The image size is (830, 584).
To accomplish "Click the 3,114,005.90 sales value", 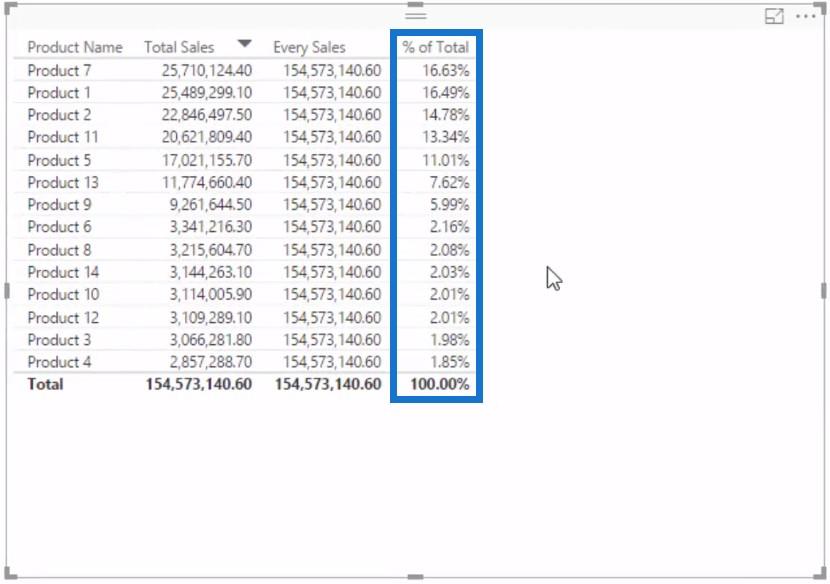I will tap(211, 294).
